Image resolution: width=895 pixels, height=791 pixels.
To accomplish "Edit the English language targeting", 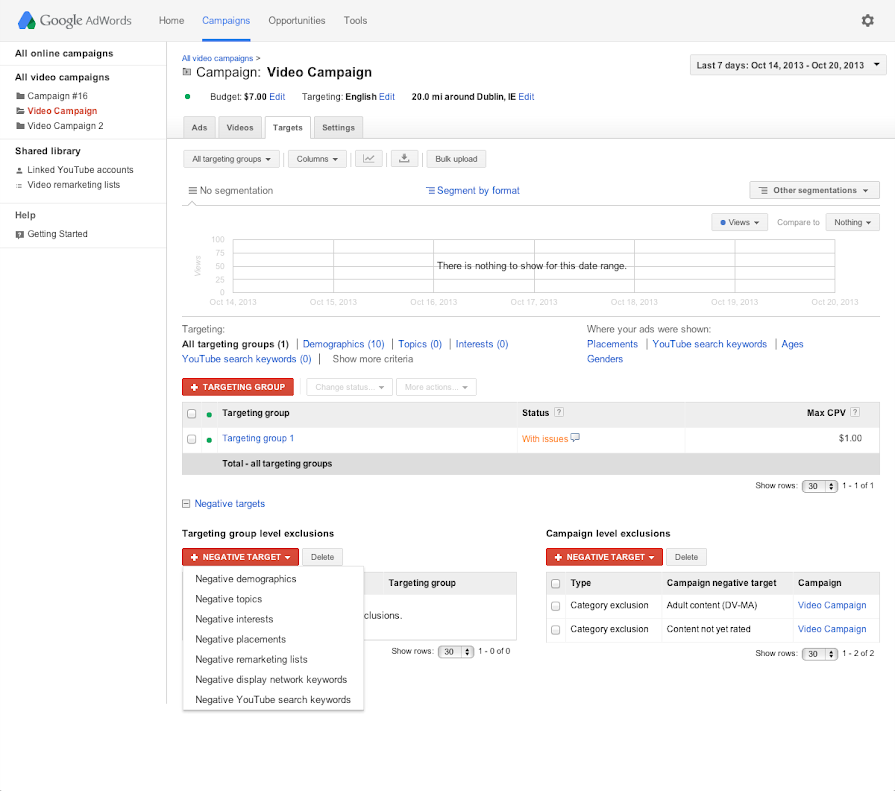I will click(386, 97).
